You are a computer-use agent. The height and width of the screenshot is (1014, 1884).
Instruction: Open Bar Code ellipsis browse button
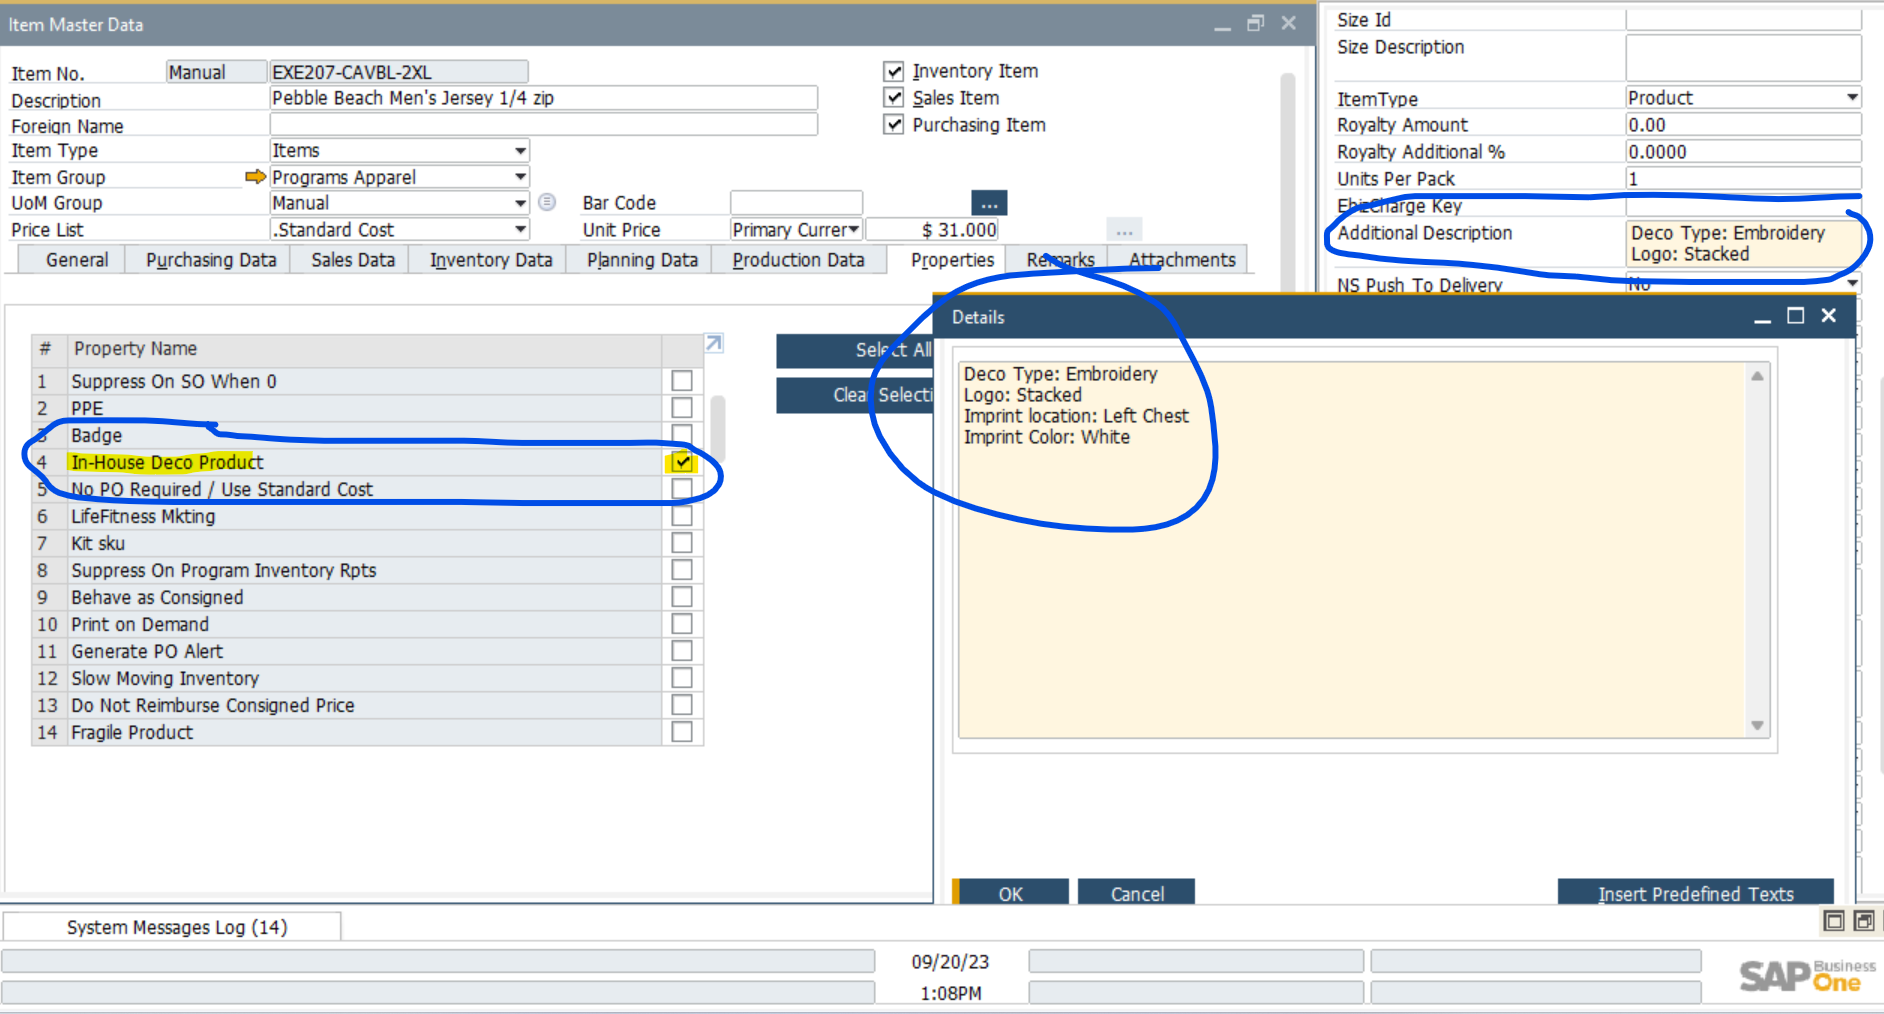[x=989, y=203]
